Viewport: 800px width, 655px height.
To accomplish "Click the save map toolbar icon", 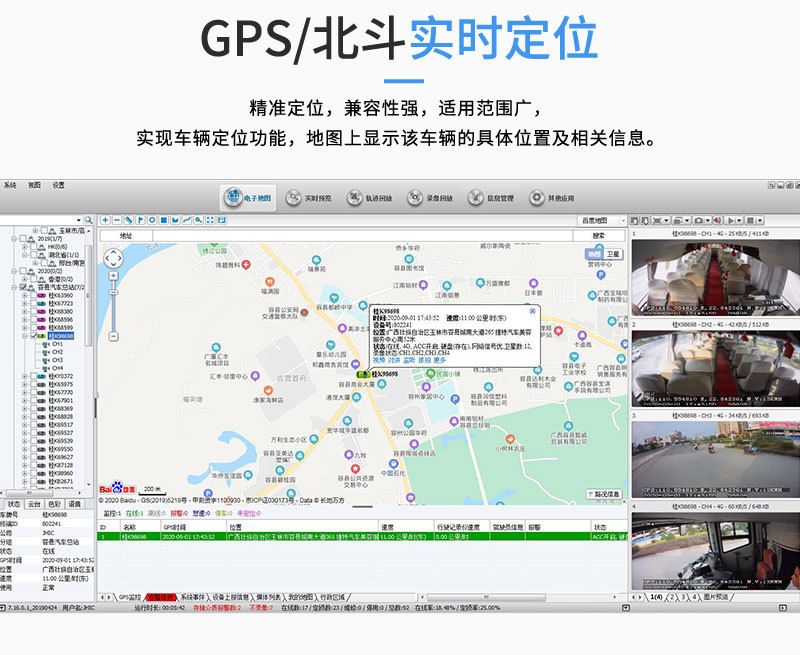I will [222, 220].
